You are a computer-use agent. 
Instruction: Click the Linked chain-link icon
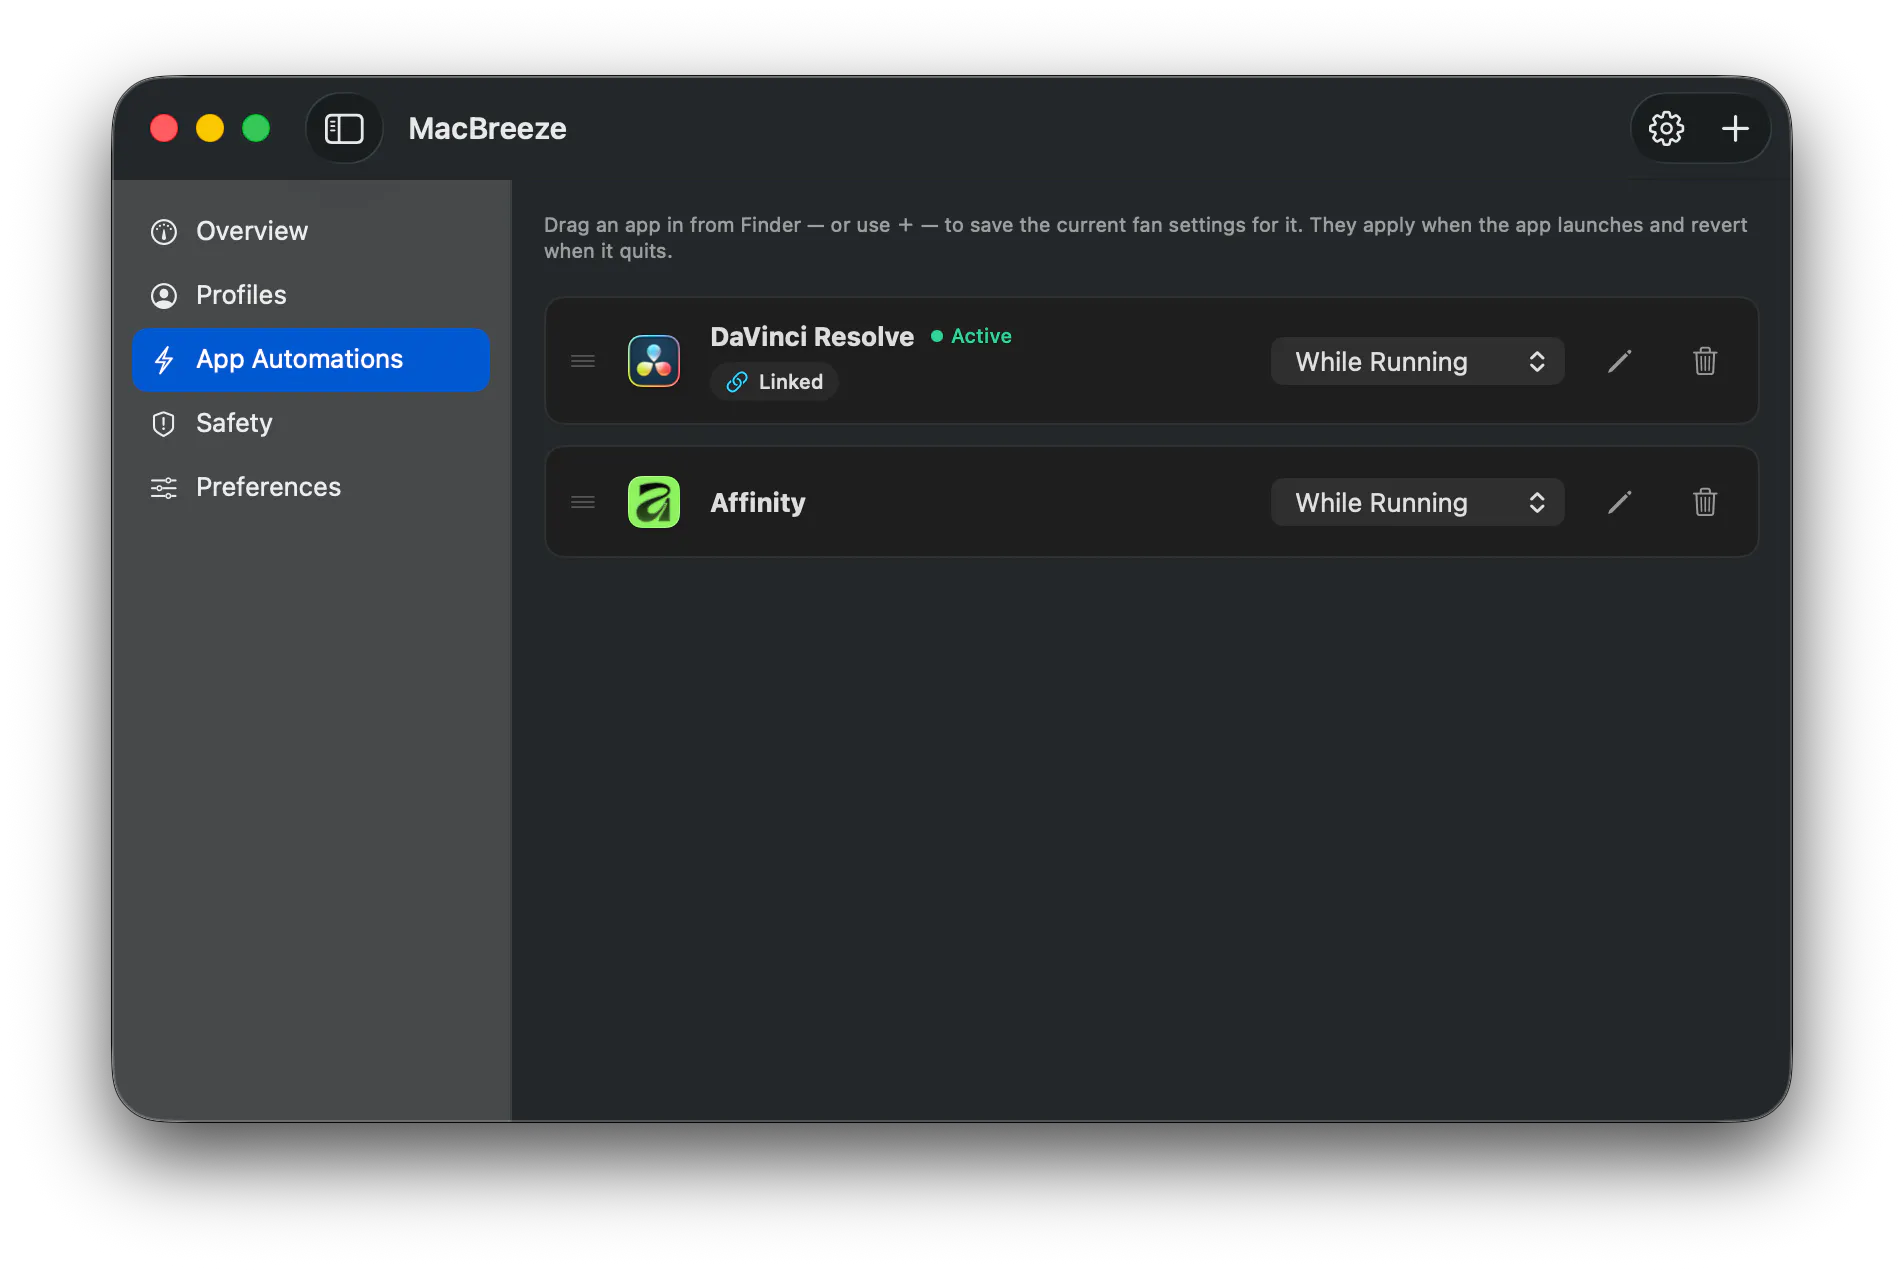(x=737, y=382)
